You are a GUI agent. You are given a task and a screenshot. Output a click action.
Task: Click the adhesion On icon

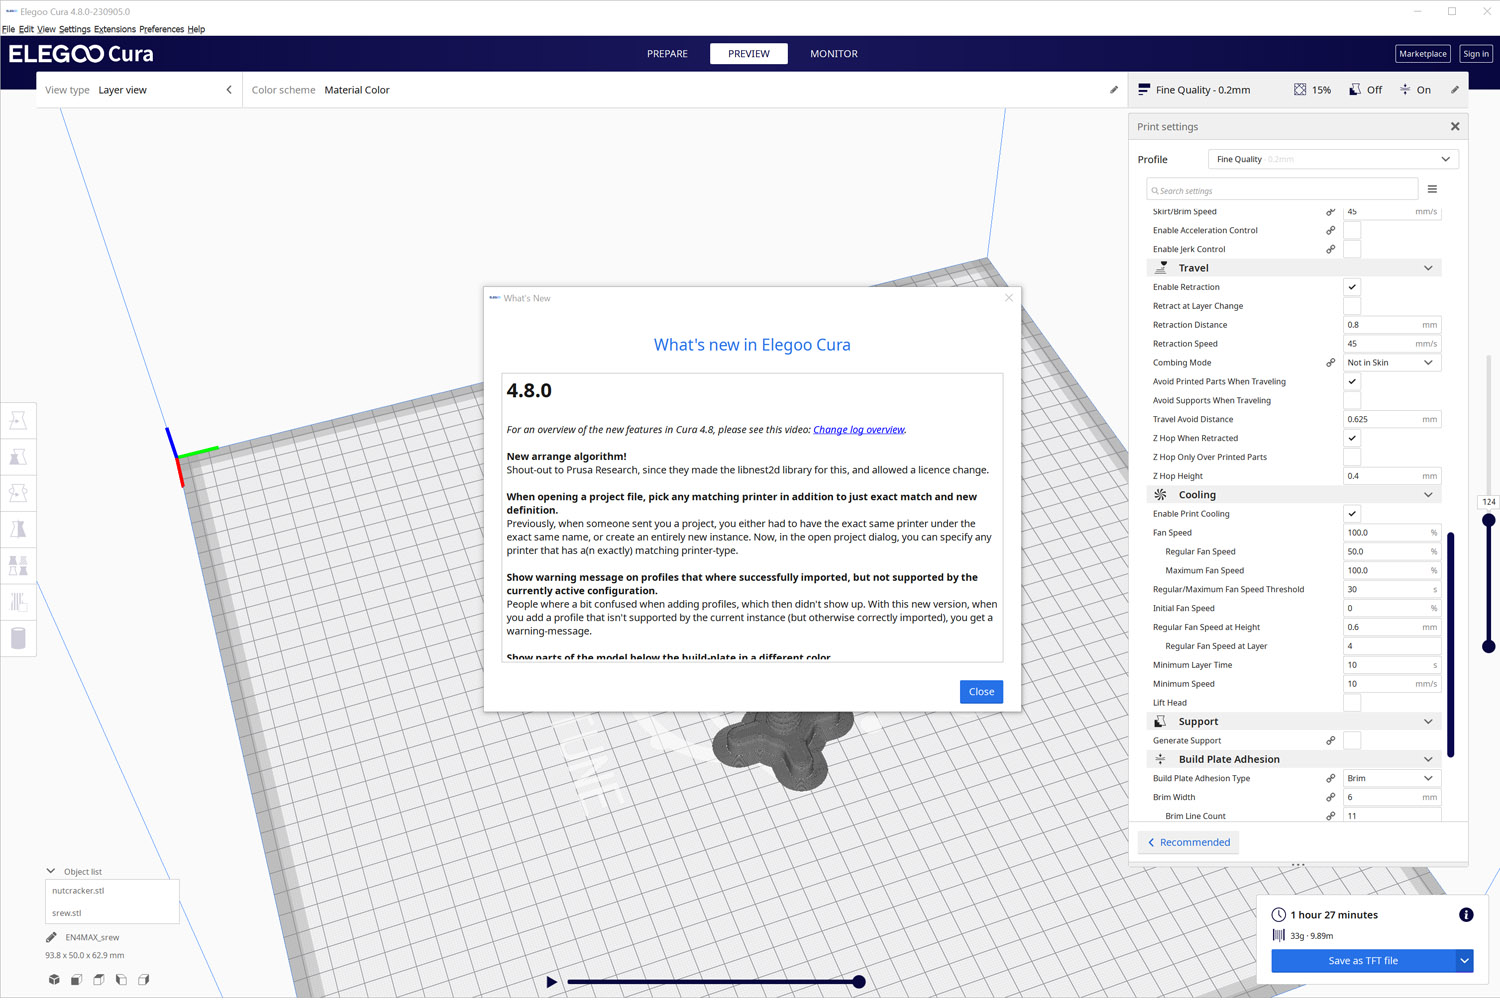(x=1405, y=90)
